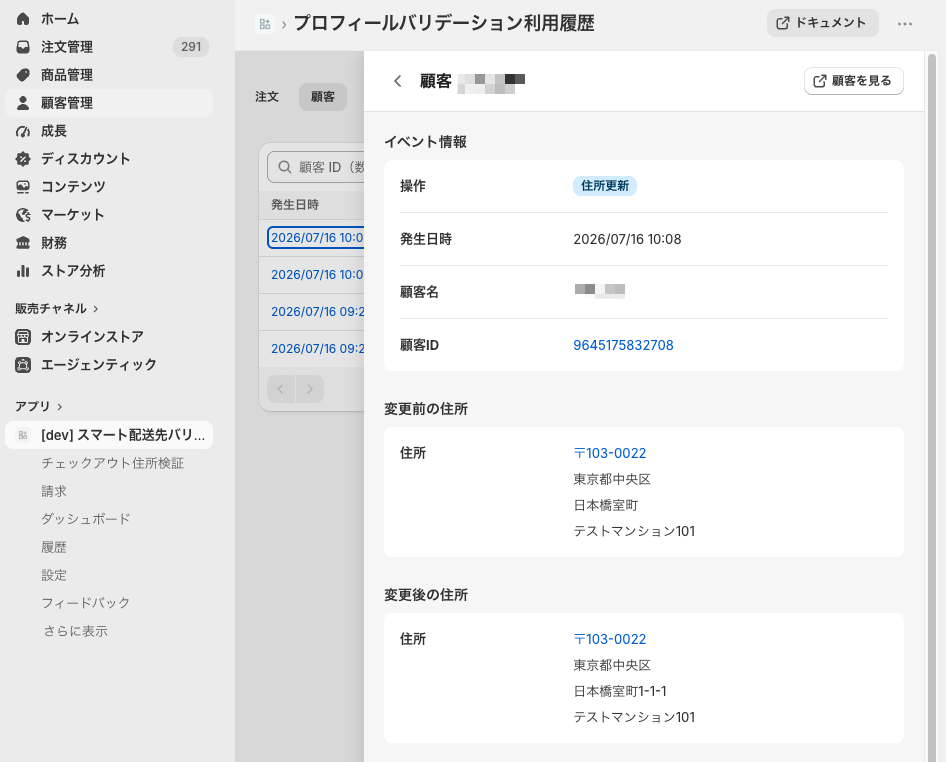Select the highlighted 2026/07/16 10:0 first table row
Viewport: 946px width, 762px height.
pyautogui.click(x=316, y=238)
